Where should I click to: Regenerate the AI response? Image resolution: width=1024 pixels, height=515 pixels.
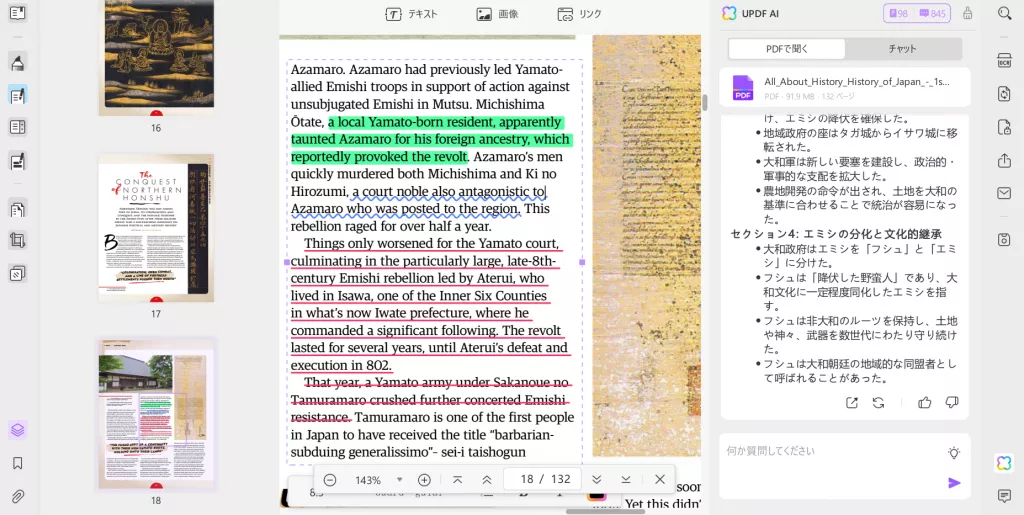pos(878,403)
